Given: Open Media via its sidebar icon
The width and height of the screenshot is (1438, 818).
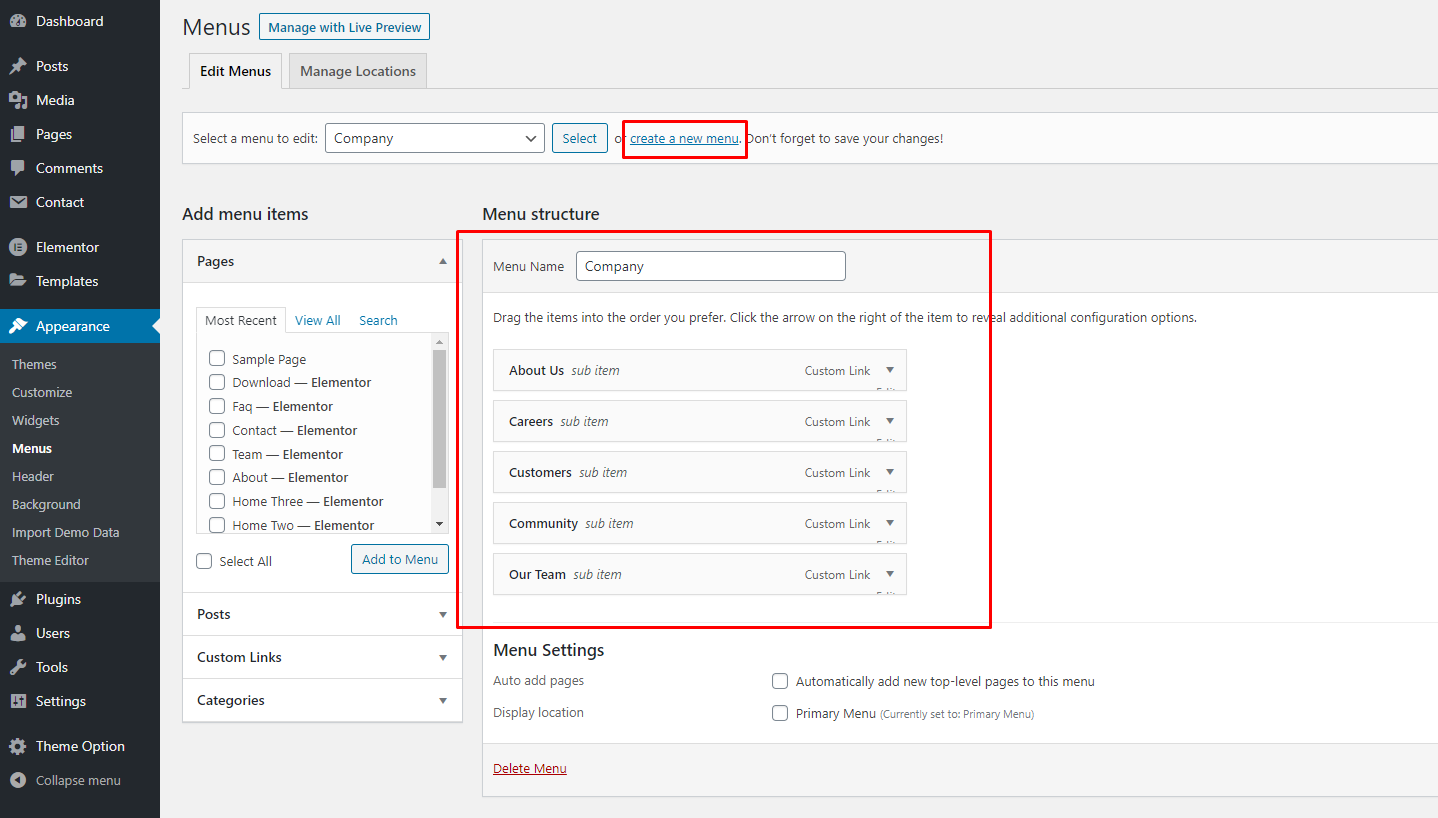Looking at the screenshot, I should point(18,100).
